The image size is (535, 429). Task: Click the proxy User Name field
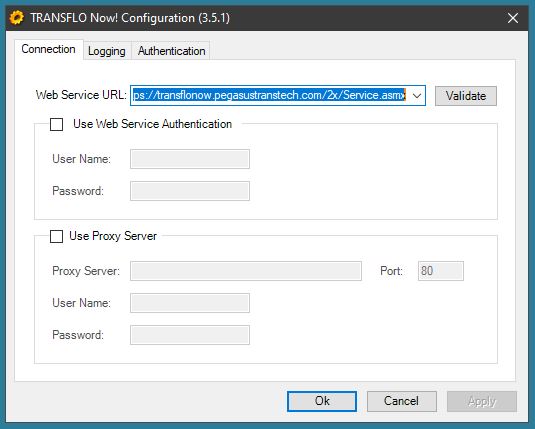(x=190, y=303)
